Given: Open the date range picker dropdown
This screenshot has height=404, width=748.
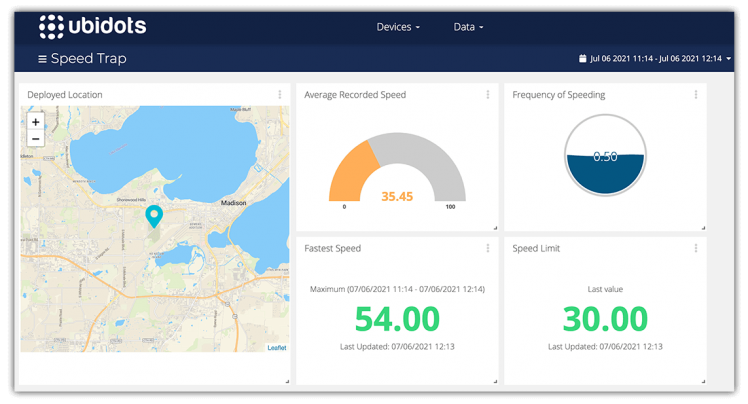Looking at the screenshot, I should click(659, 59).
